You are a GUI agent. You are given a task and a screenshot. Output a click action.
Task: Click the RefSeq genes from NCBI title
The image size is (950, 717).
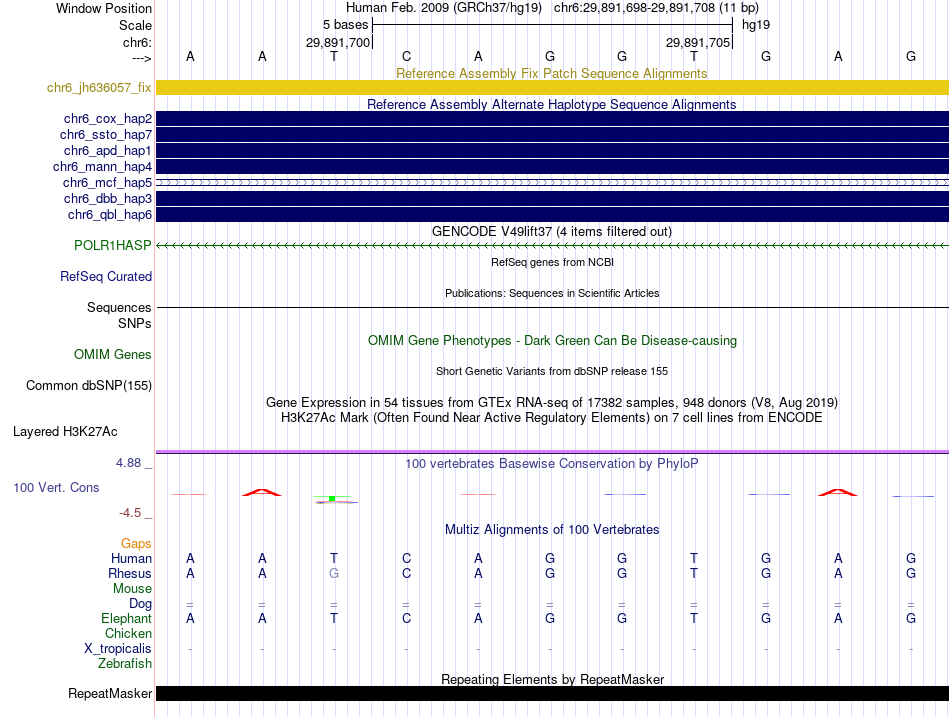point(552,262)
